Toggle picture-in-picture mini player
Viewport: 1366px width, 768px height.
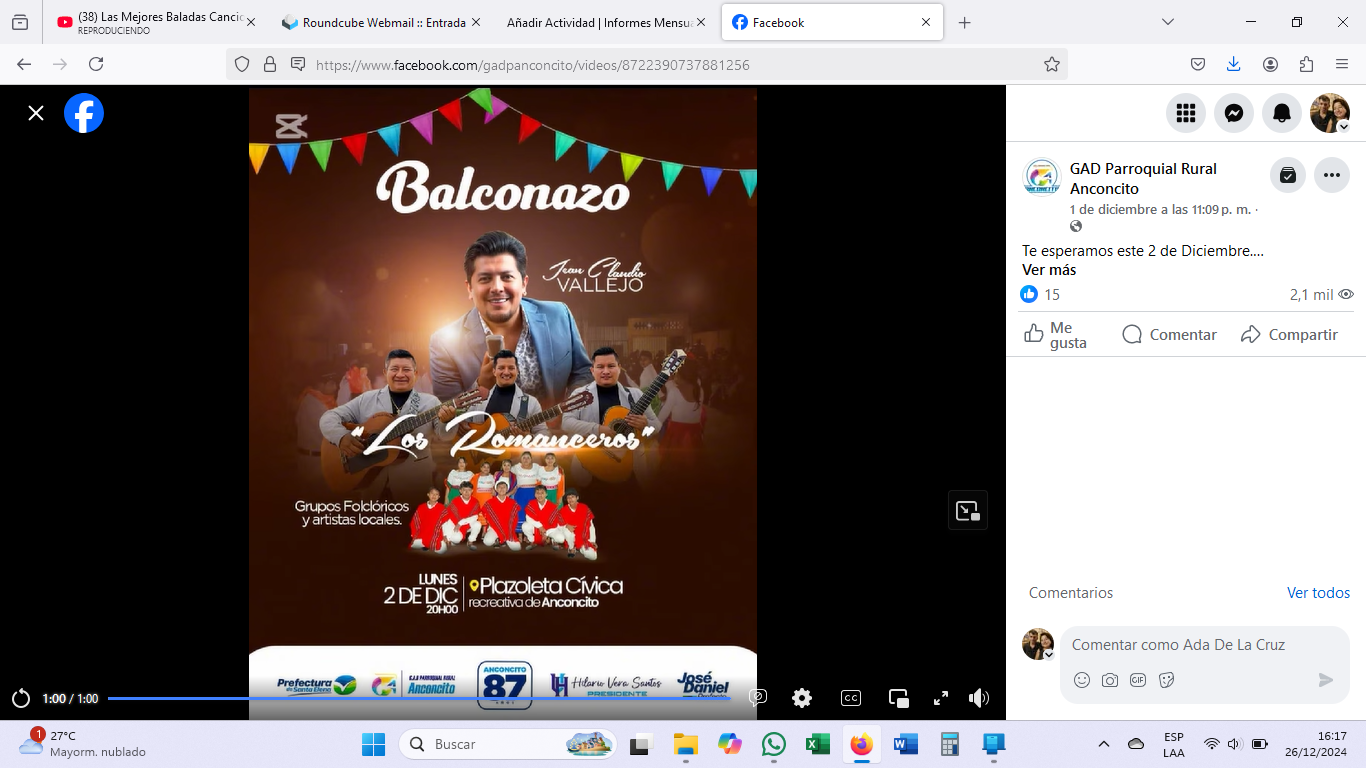point(899,698)
